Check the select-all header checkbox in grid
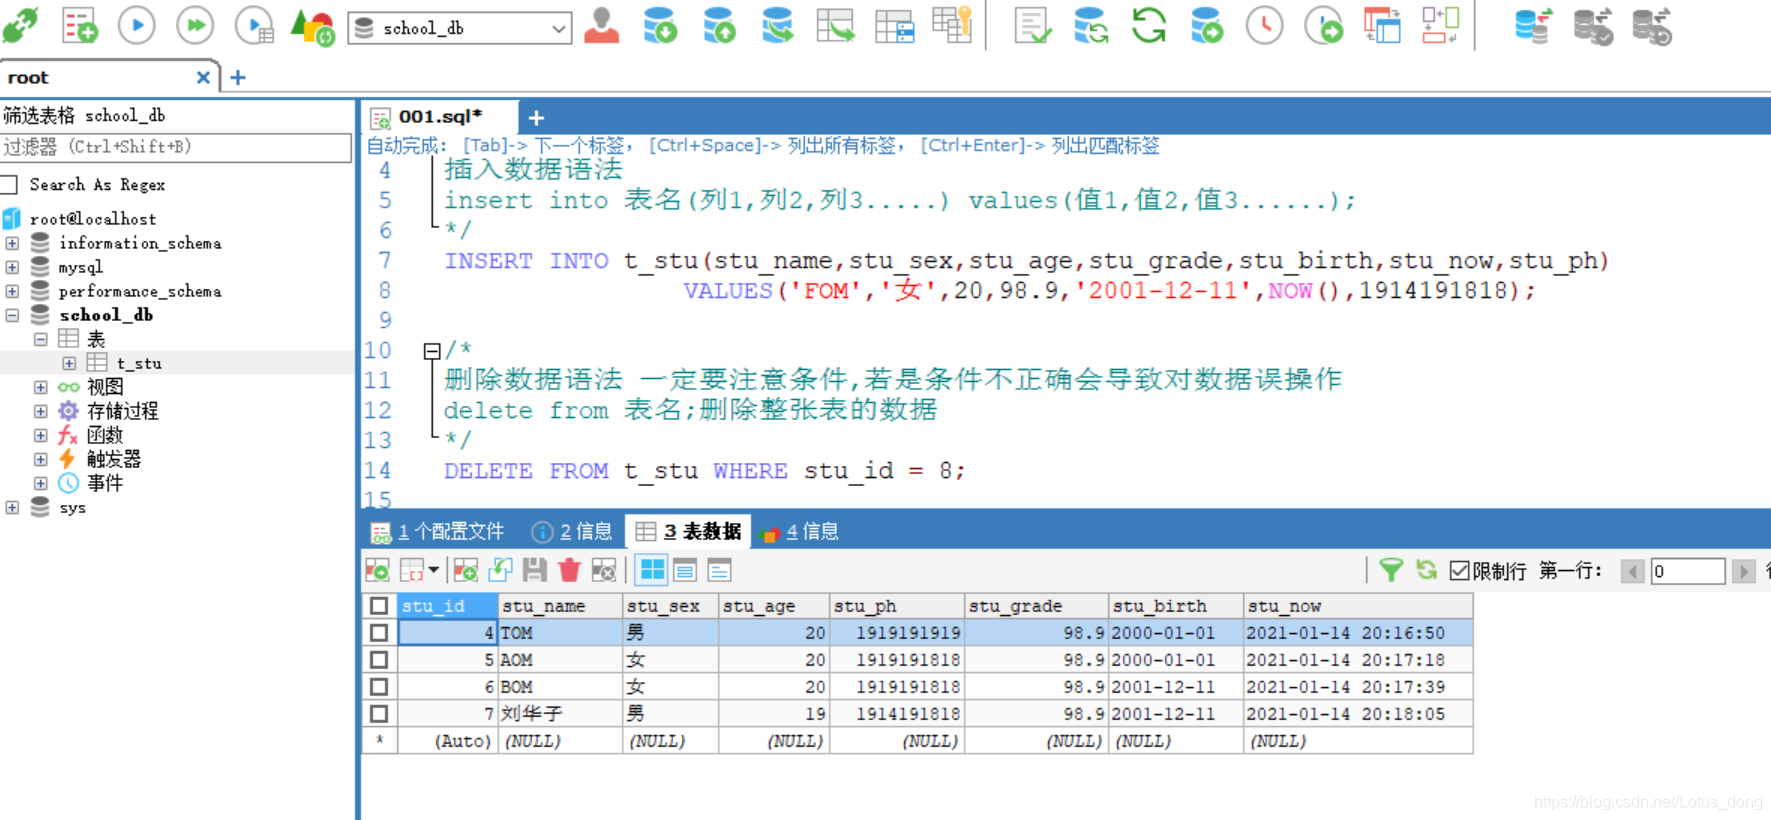 [379, 606]
